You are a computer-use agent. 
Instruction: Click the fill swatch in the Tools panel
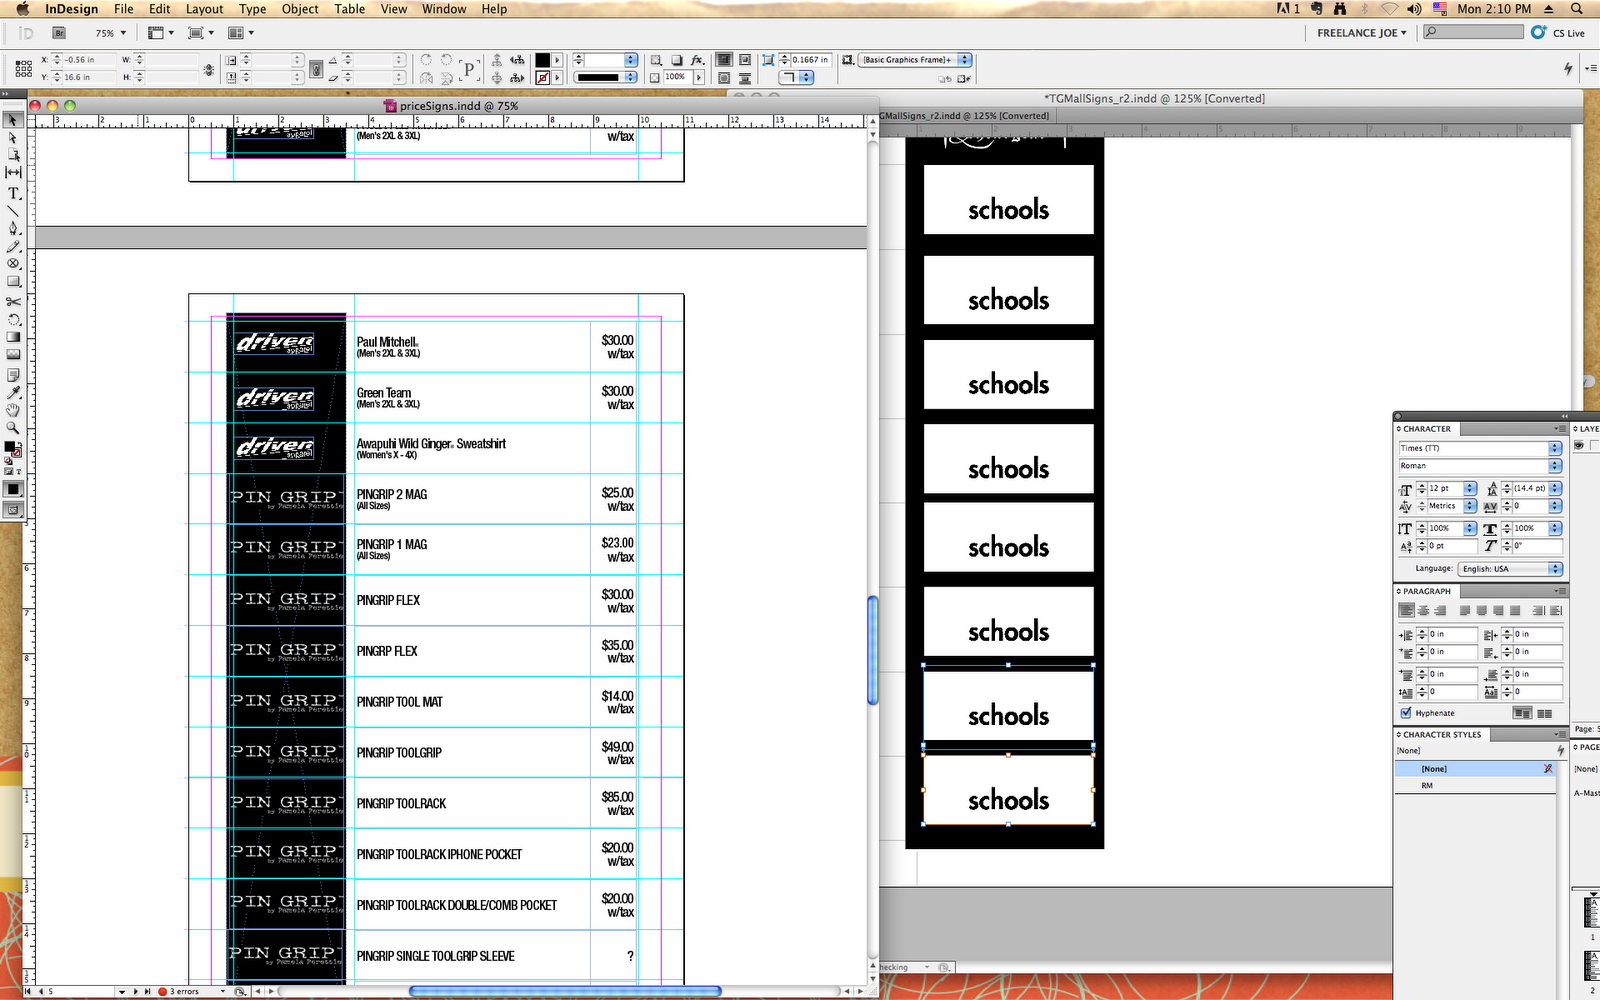10,447
